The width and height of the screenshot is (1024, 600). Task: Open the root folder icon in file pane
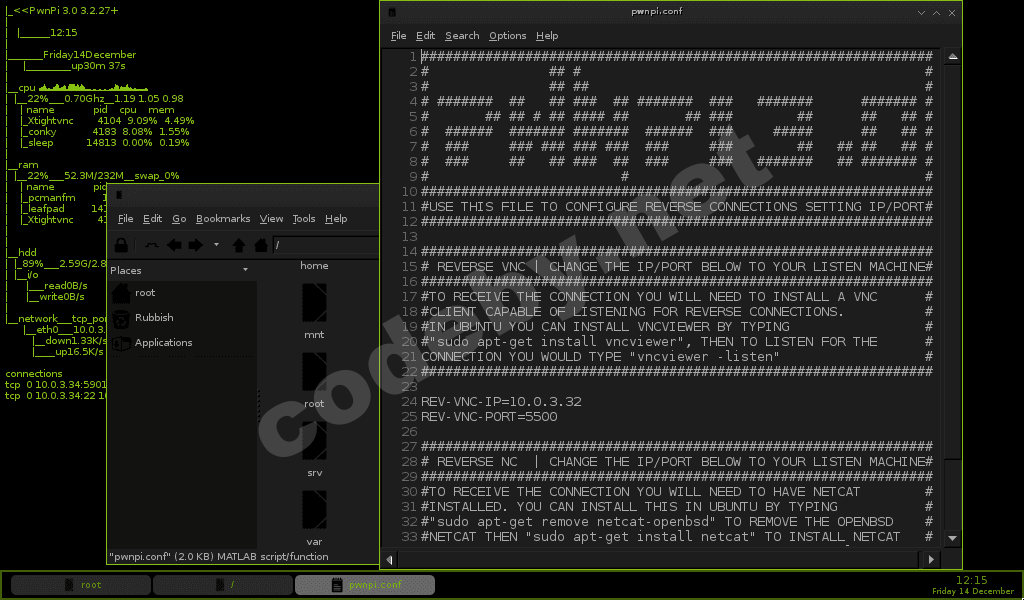point(314,371)
